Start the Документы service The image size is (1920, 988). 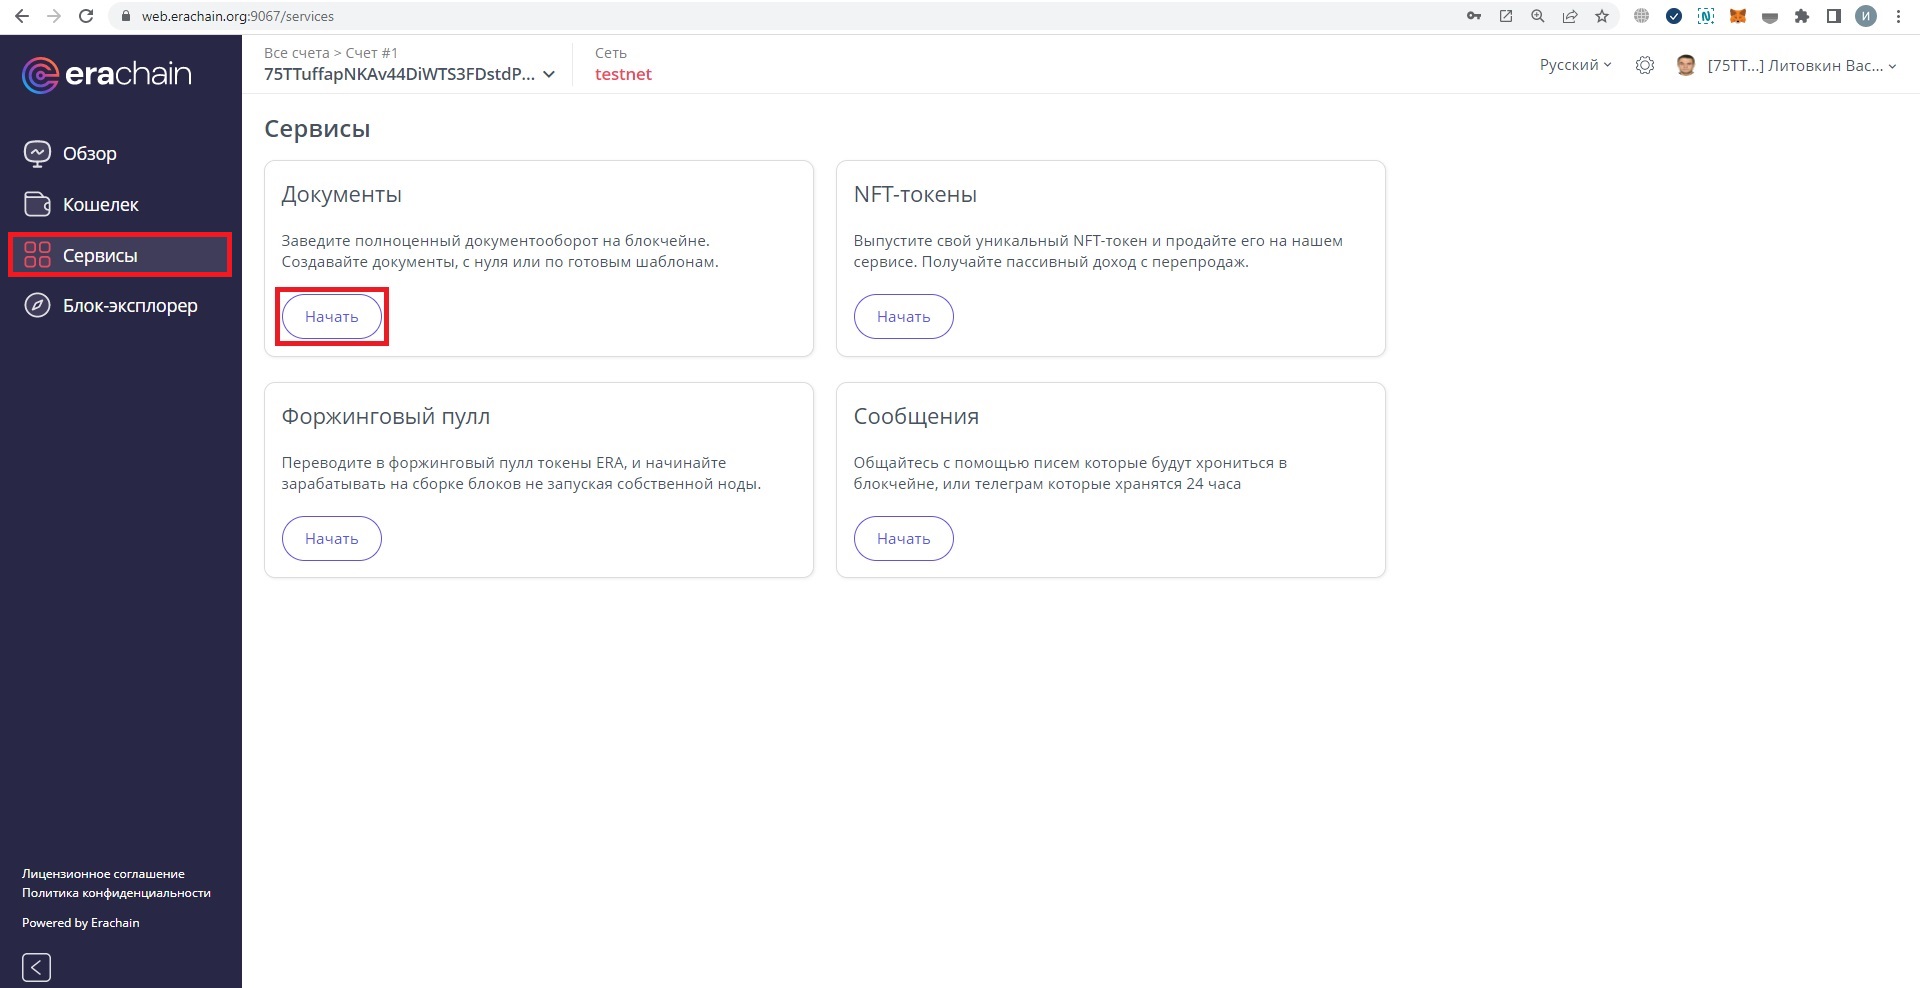(x=331, y=317)
